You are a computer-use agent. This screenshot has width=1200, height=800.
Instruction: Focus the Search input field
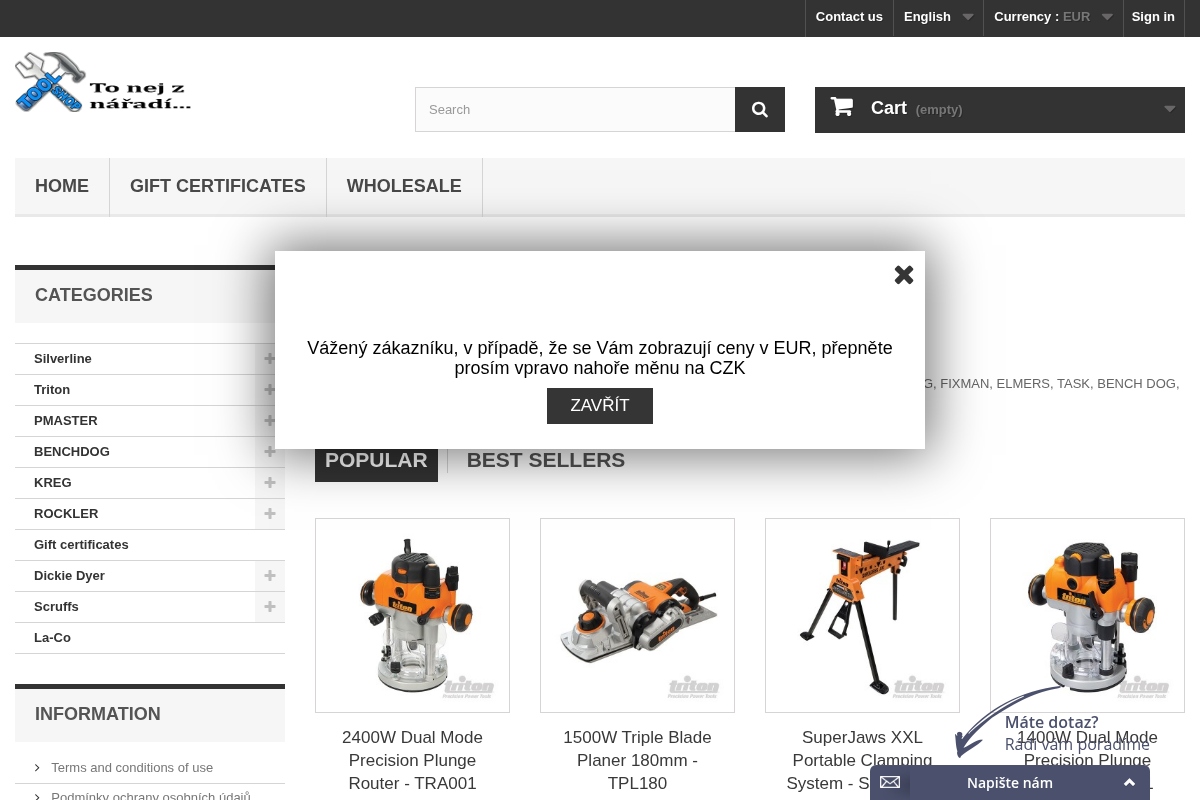(x=575, y=109)
